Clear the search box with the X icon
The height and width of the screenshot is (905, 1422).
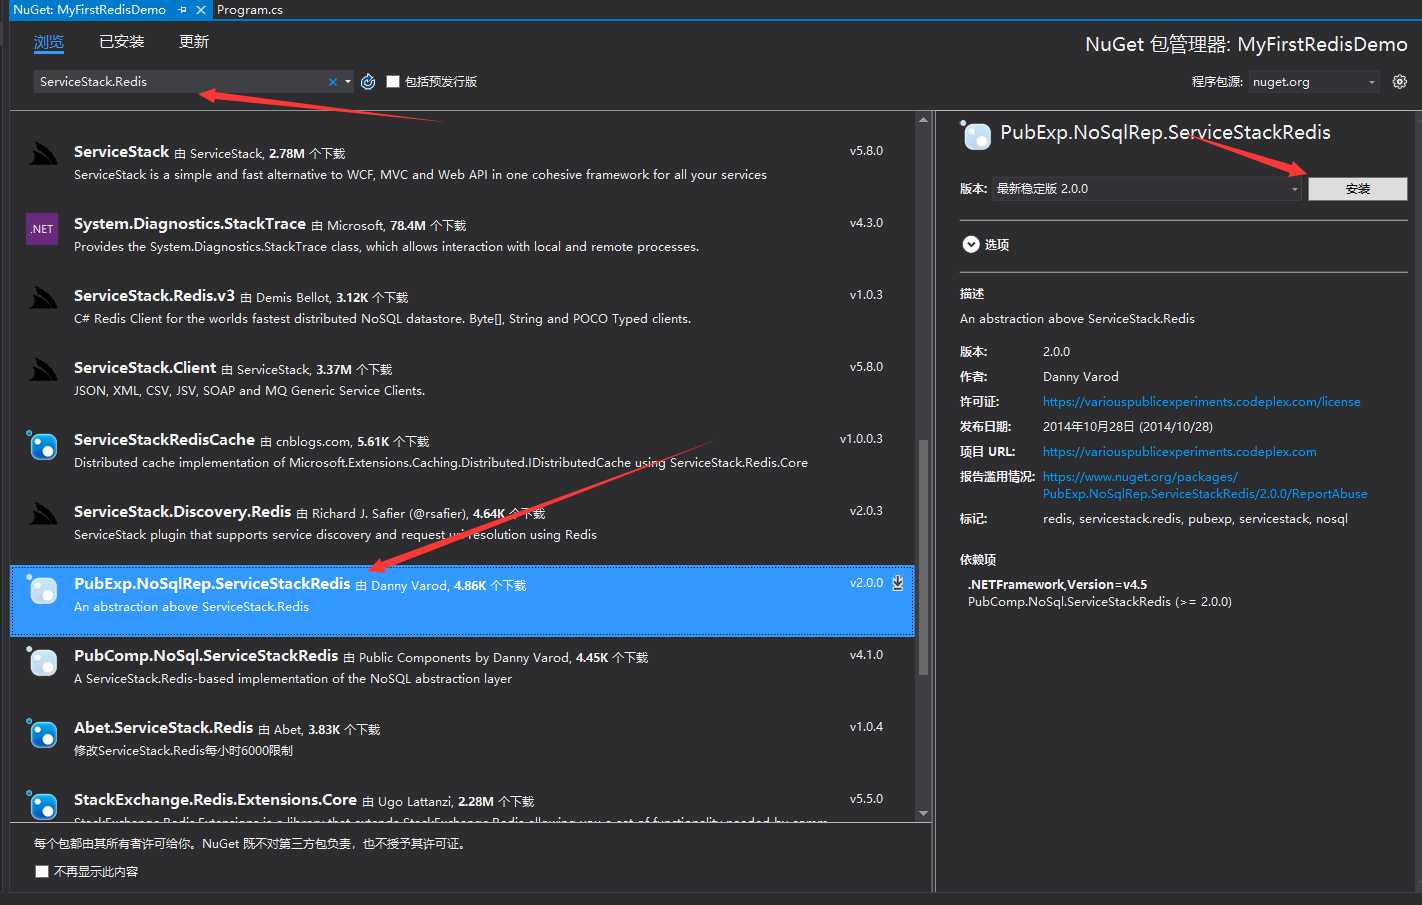point(333,82)
